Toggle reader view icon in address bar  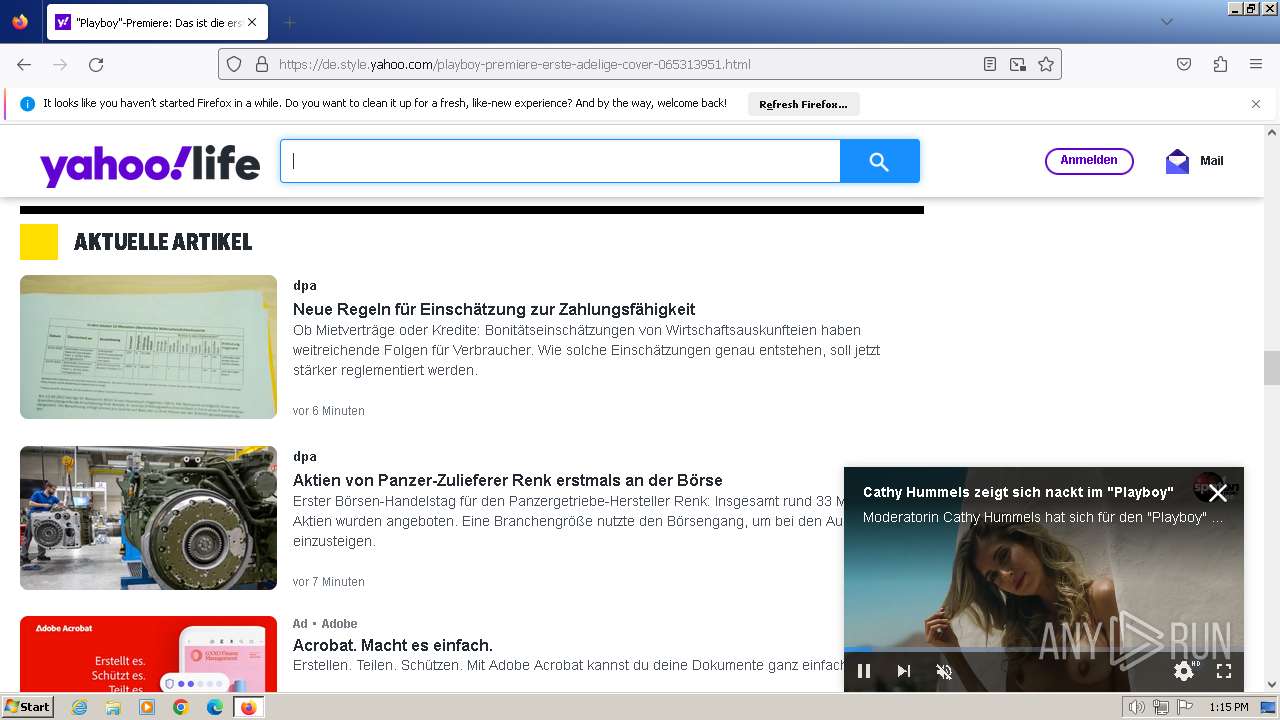[990, 64]
